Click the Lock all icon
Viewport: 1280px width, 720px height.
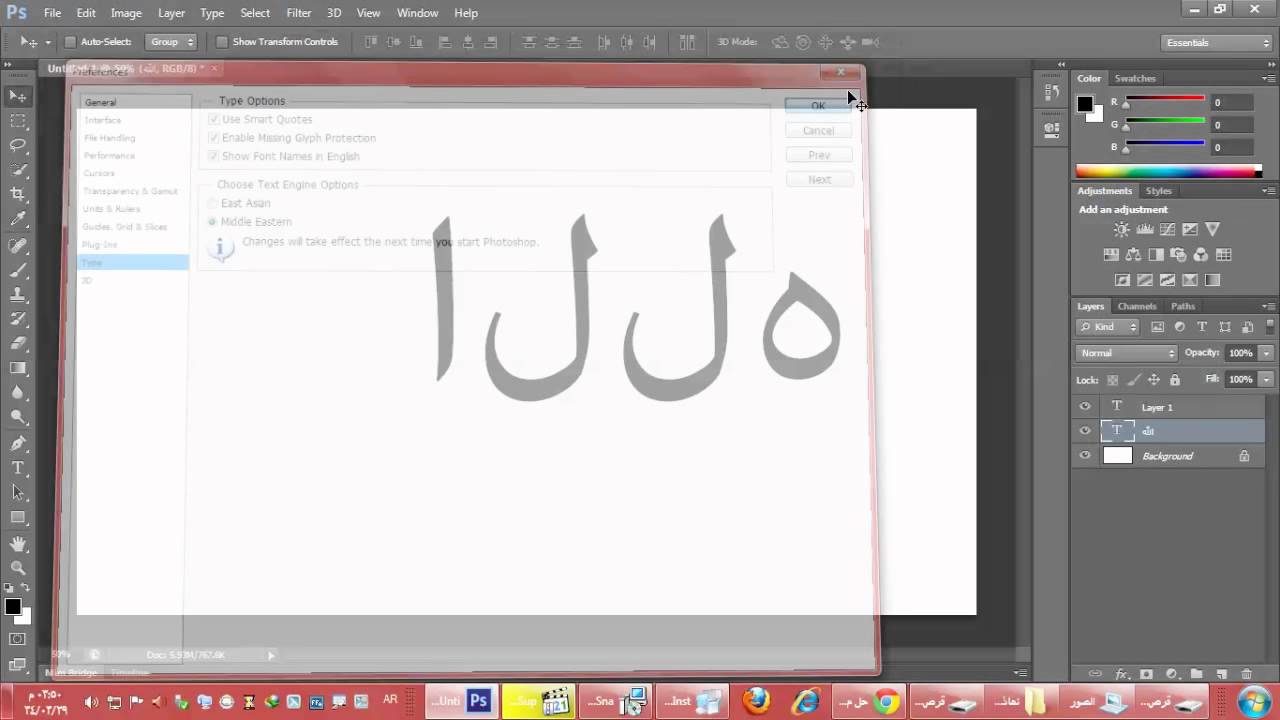coord(1175,380)
